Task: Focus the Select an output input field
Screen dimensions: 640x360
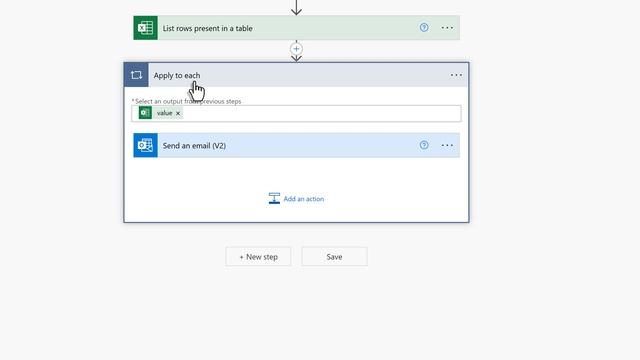Action: coord(296,113)
